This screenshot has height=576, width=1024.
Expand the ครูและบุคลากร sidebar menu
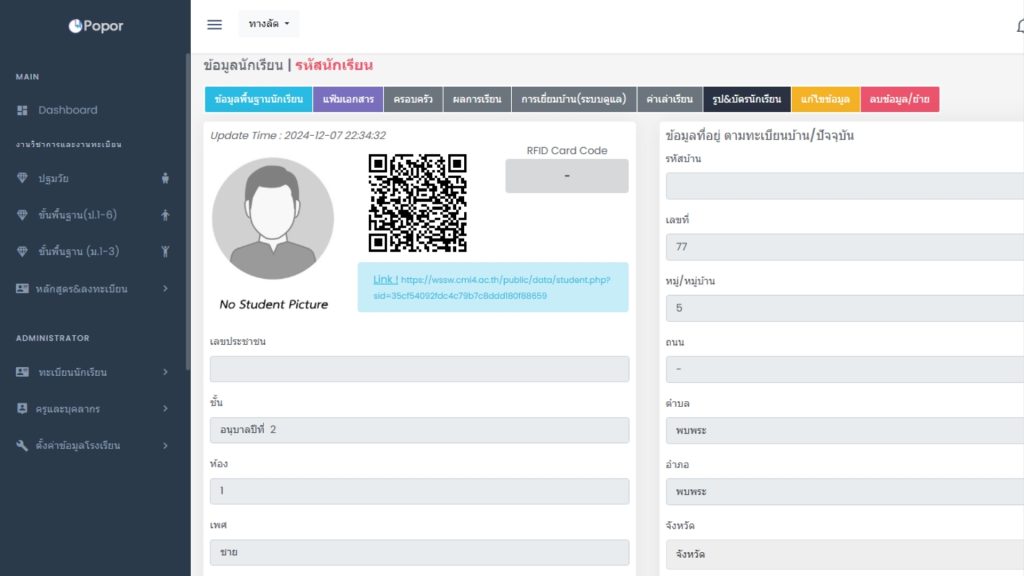pos(92,409)
